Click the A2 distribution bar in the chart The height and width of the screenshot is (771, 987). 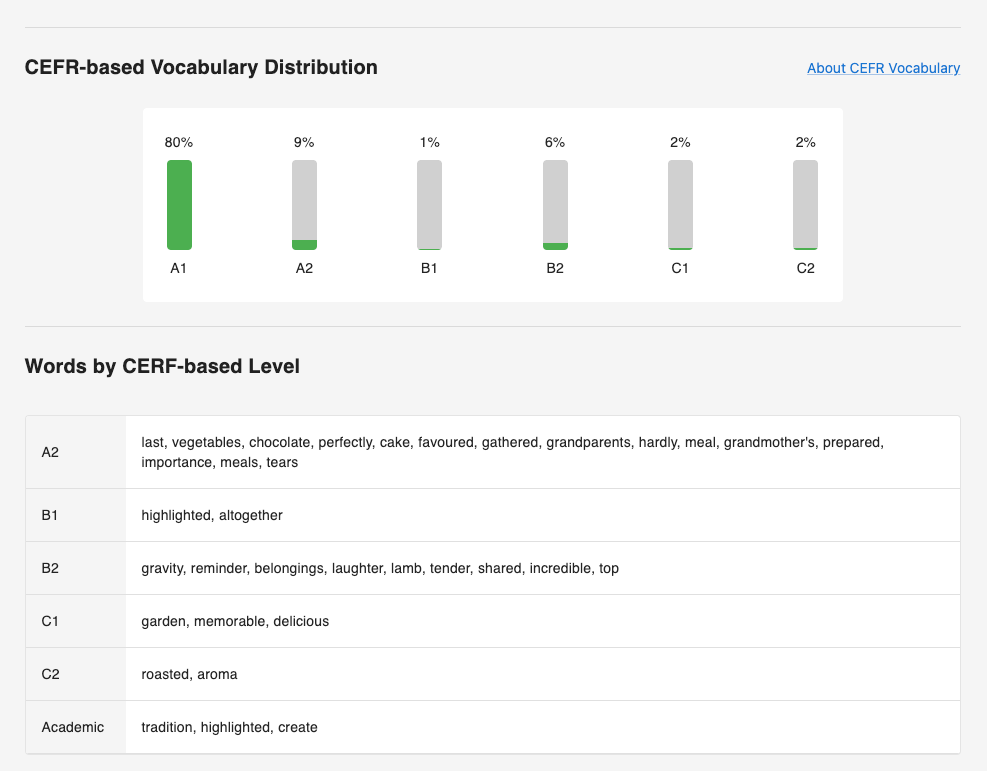click(305, 205)
